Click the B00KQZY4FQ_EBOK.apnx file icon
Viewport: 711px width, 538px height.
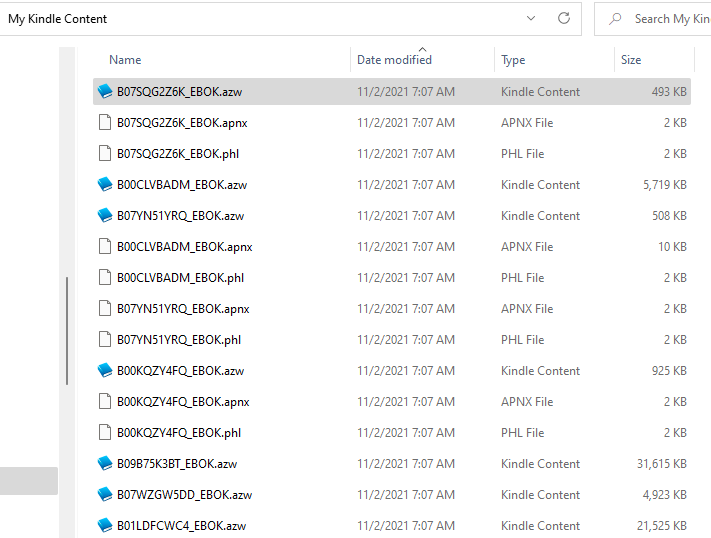click(x=105, y=401)
